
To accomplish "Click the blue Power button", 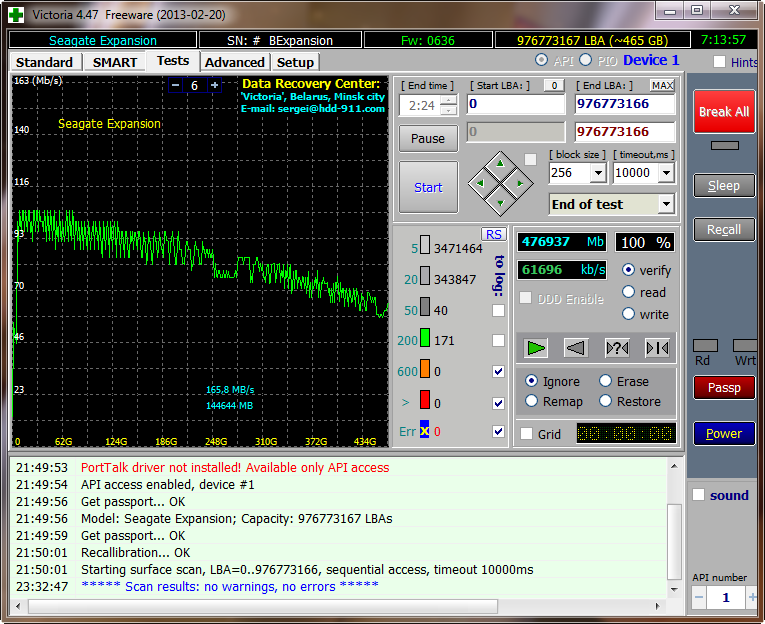I will (x=724, y=433).
